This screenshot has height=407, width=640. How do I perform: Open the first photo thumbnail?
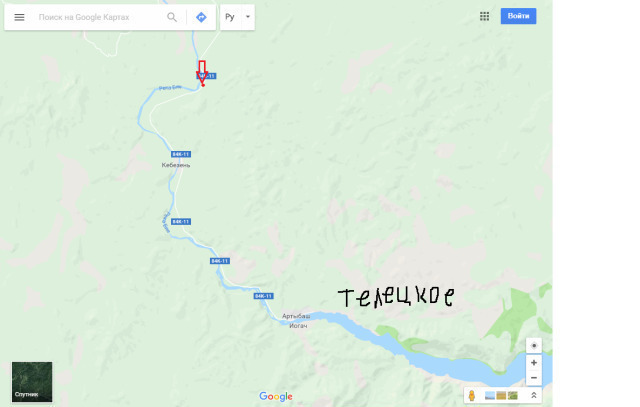click(x=490, y=395)
